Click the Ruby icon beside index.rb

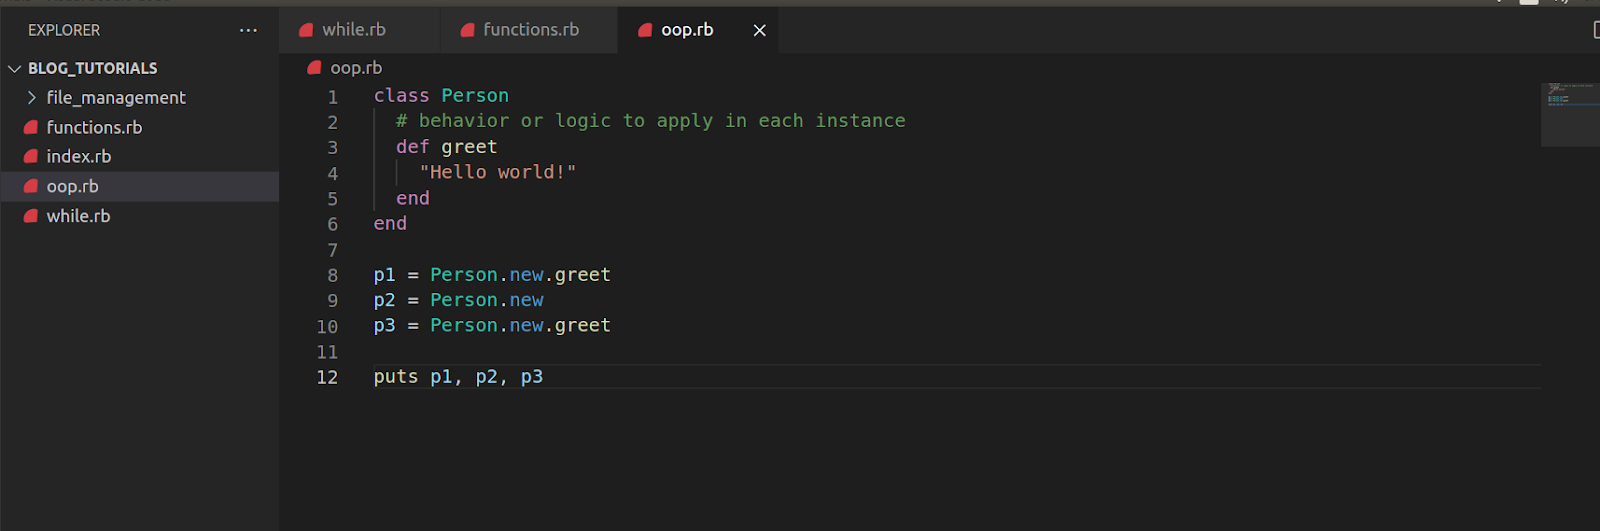(31, 156)
